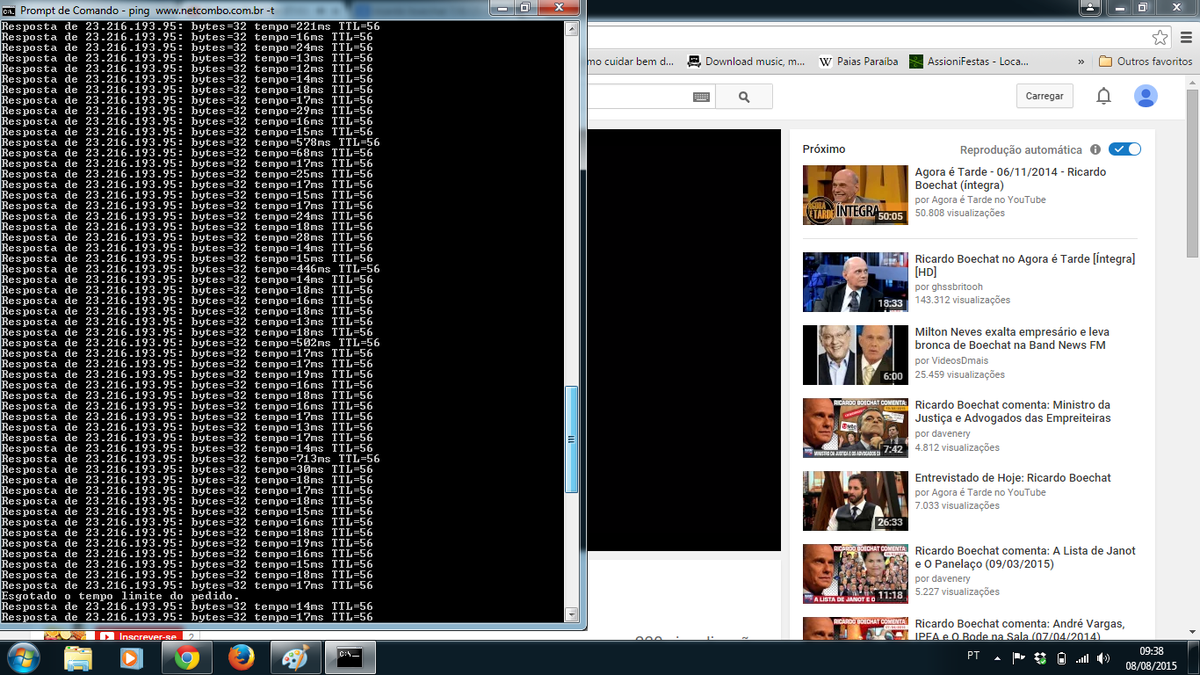The image size is (1200, 675).
Task: Click line with tempo=578ms in prompt
Action: [x=190, y=142]
